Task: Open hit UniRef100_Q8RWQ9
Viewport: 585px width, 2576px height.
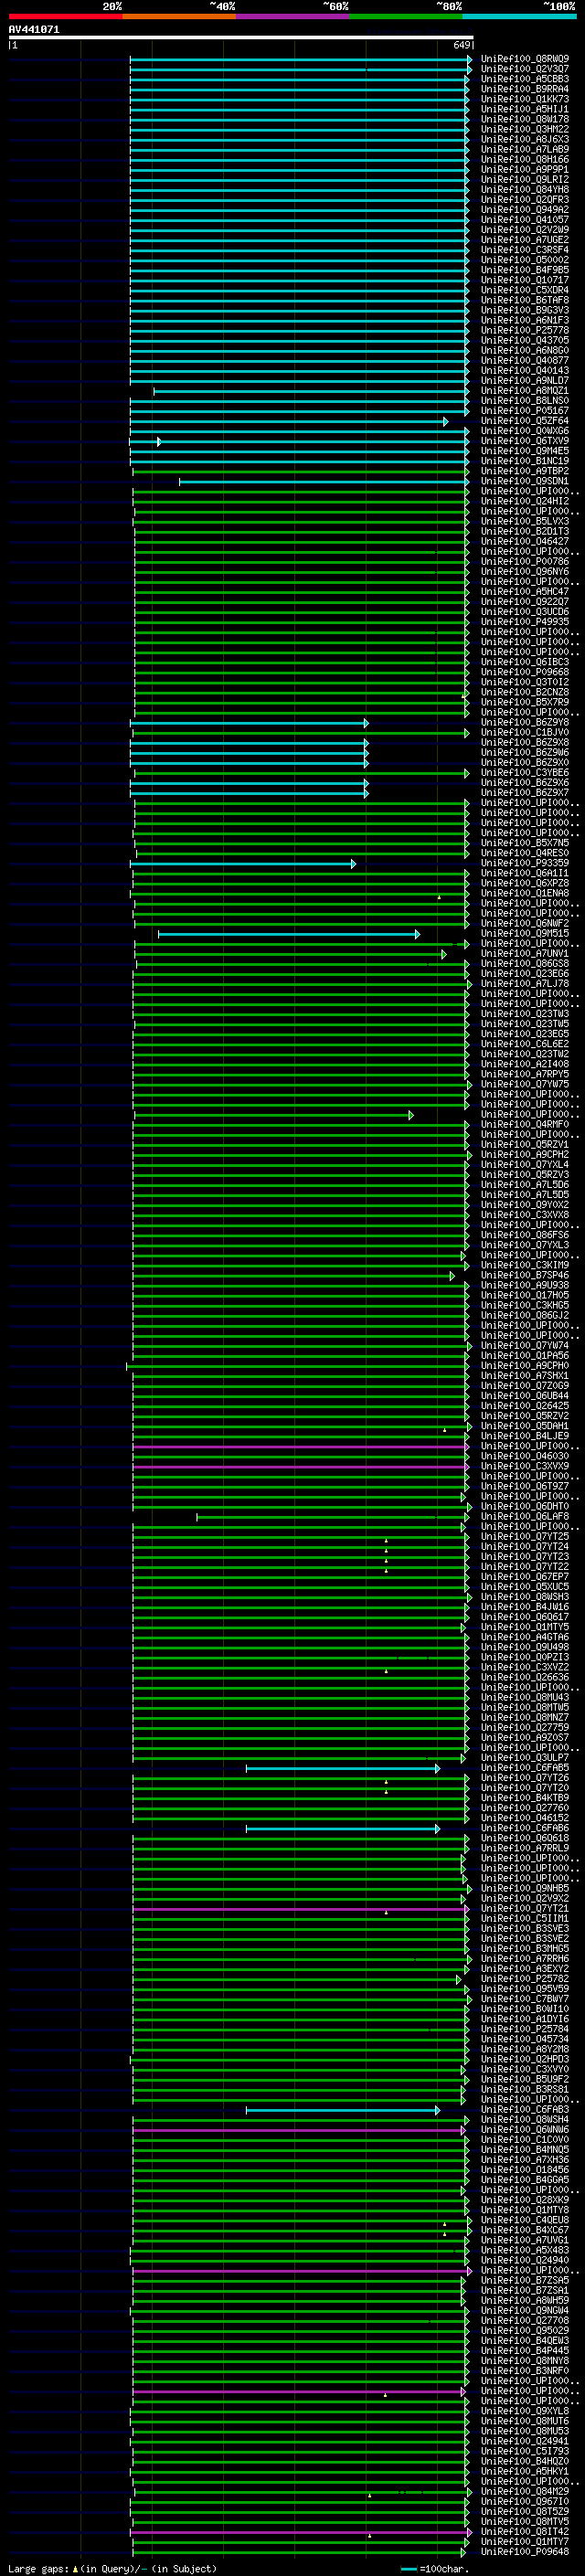Action: point(525,59)
